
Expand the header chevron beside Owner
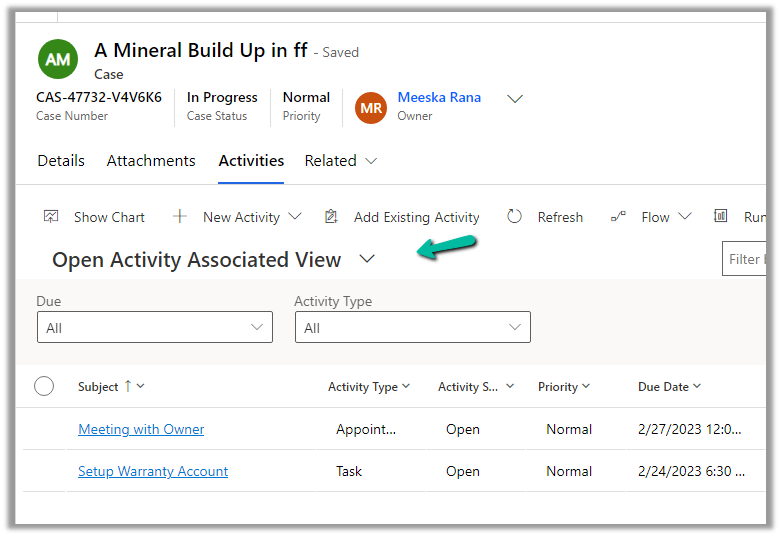515,99
